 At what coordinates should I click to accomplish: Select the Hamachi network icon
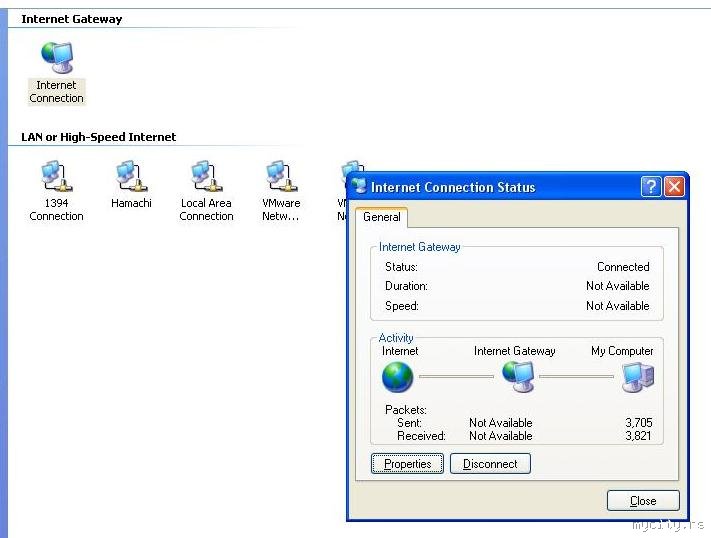(x=131, y=177)
